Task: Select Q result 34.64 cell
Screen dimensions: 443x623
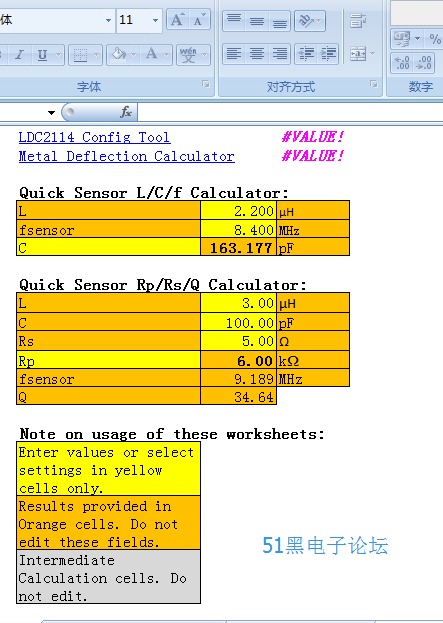Action: click(x=238, y=396)
